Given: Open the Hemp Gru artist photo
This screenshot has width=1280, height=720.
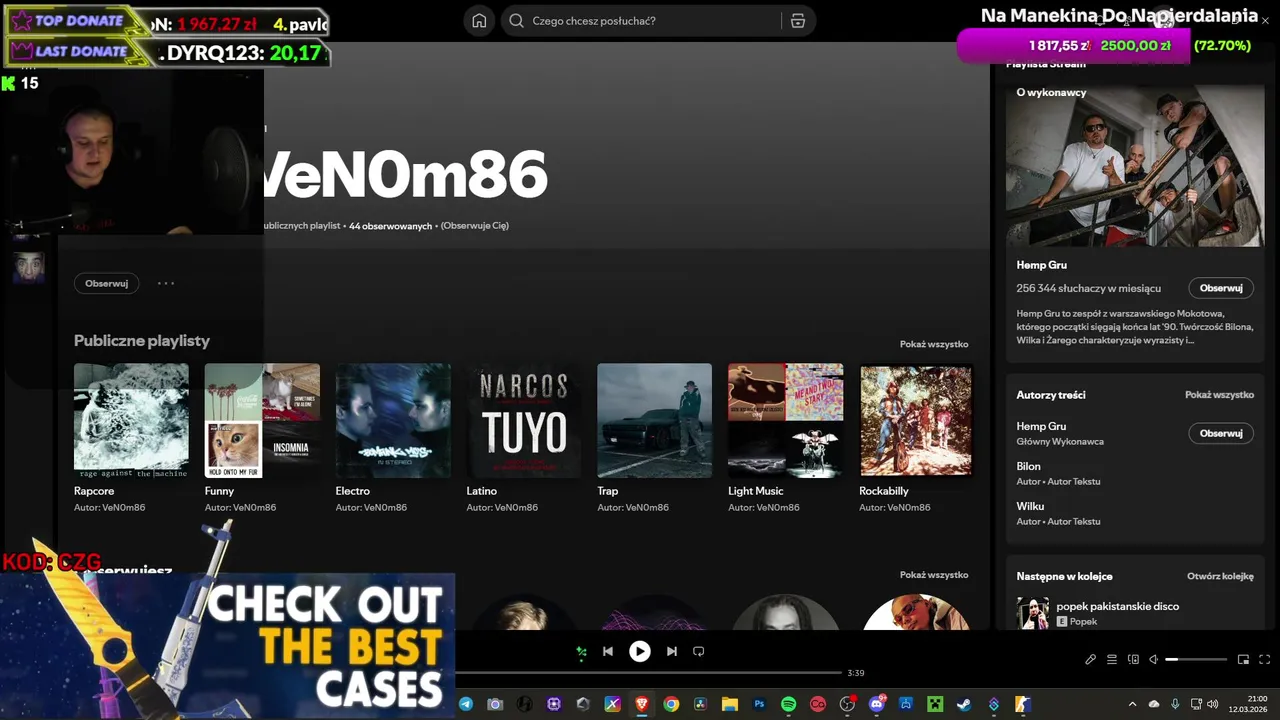Looking at the screenshot, I should (x=1135, y=165).
